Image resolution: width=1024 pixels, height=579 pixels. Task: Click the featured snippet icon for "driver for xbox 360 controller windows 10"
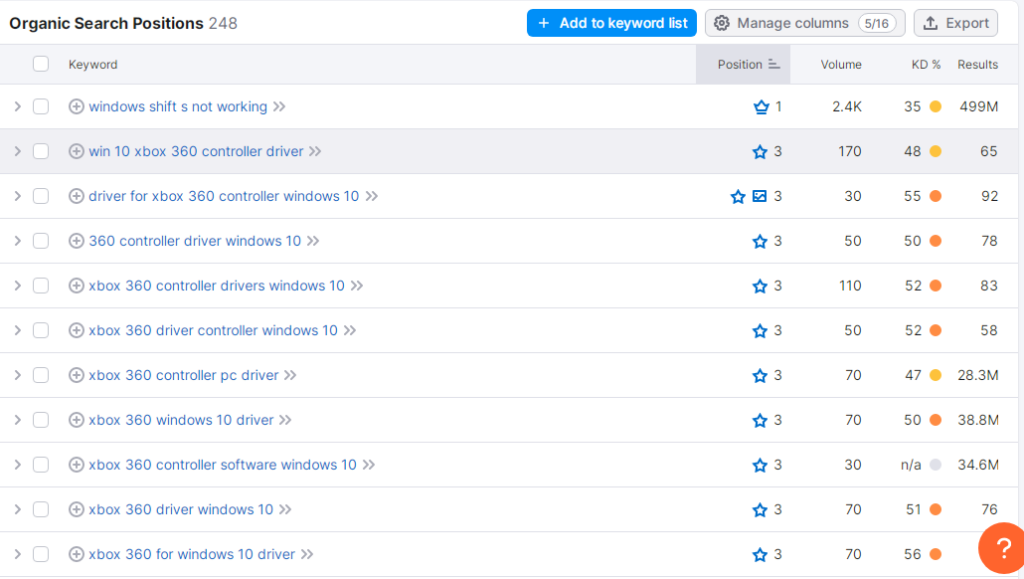[x=758, y=196]
